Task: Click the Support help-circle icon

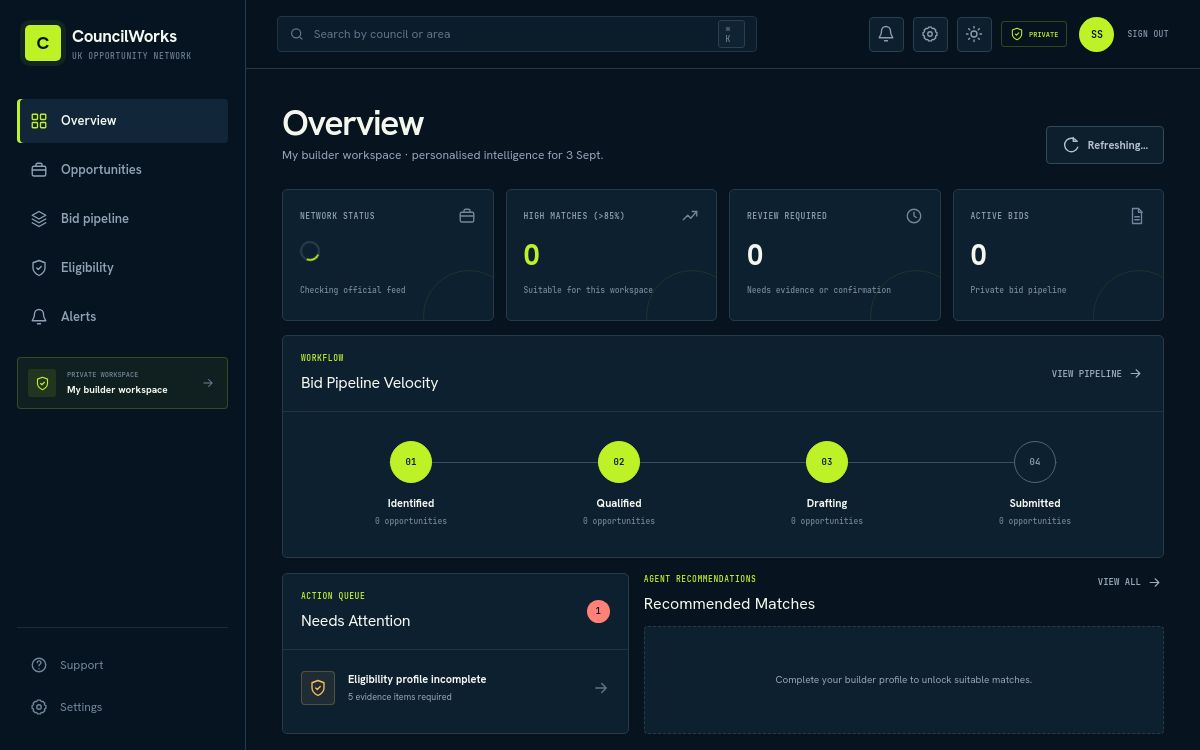Action: (39, 665)
